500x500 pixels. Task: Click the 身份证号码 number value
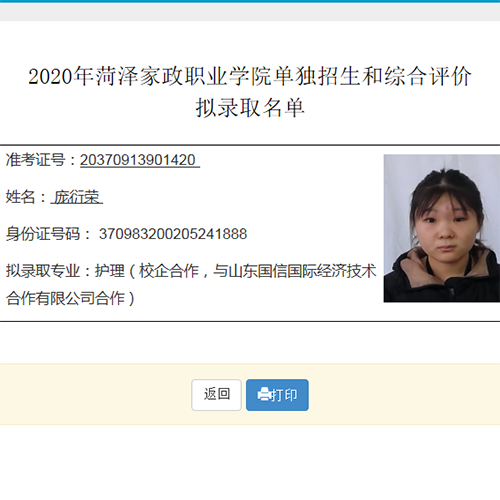click(x=173, y=234)
